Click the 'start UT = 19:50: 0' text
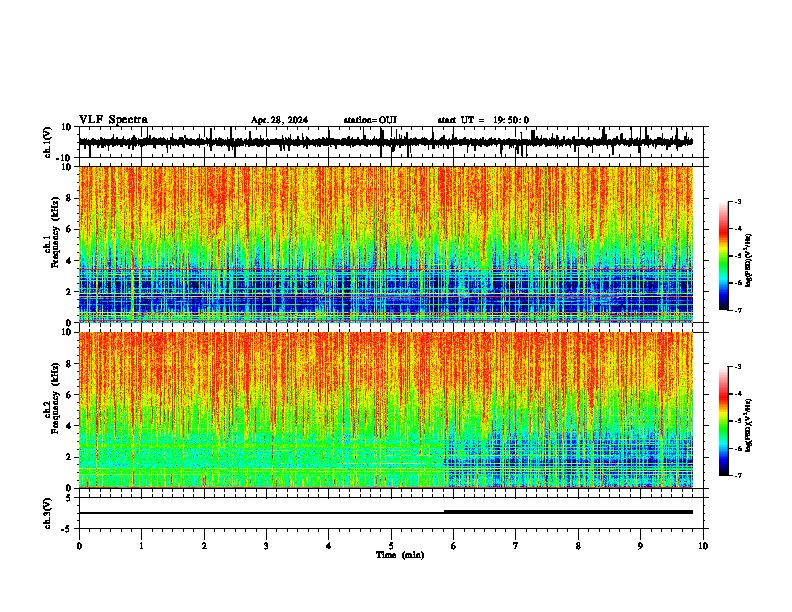The image size is (792, 612). click(x=483, y=120)
